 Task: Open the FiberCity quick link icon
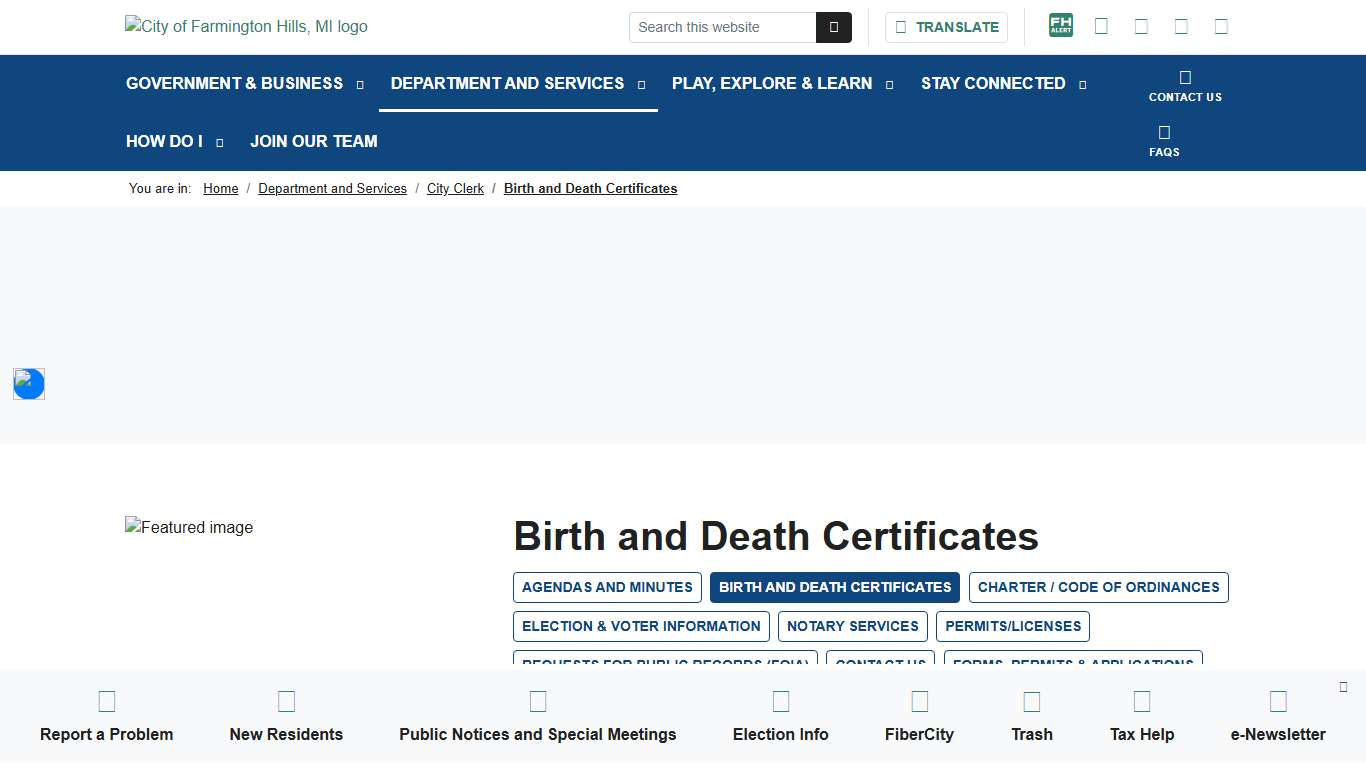[919, 700]
